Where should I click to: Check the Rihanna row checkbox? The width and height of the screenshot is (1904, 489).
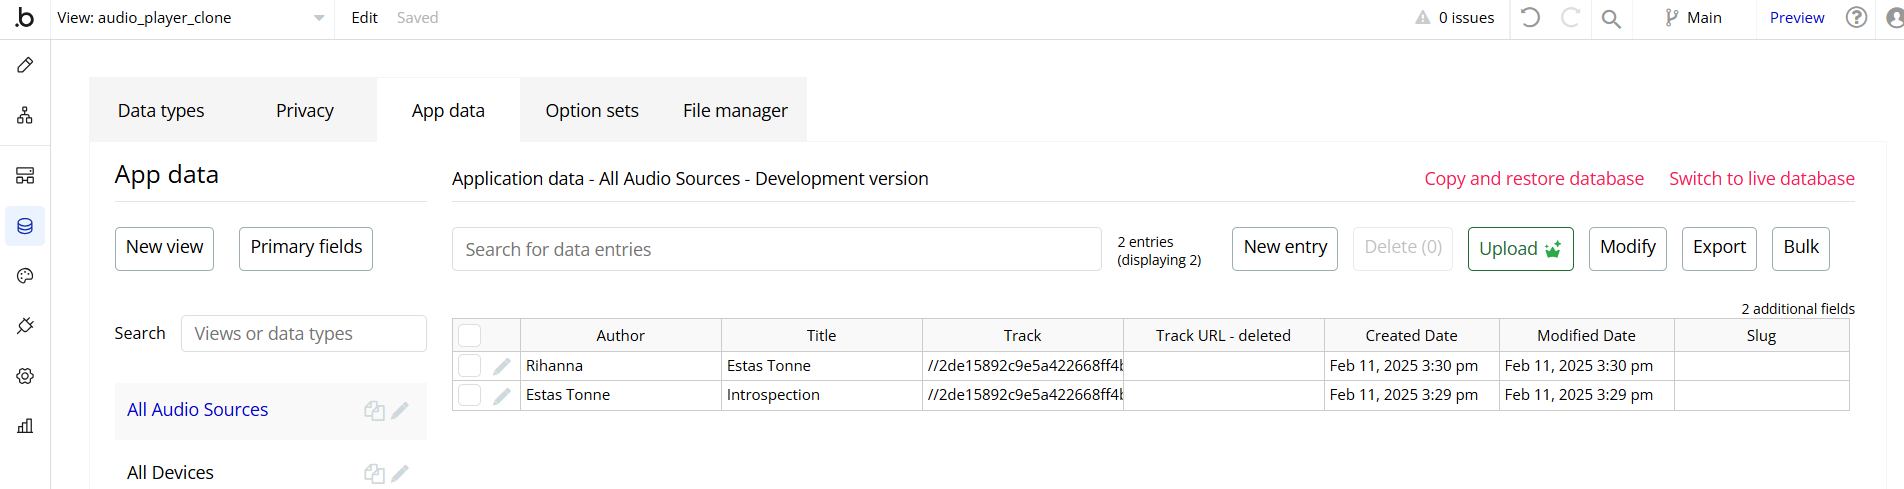pos(470,366)
